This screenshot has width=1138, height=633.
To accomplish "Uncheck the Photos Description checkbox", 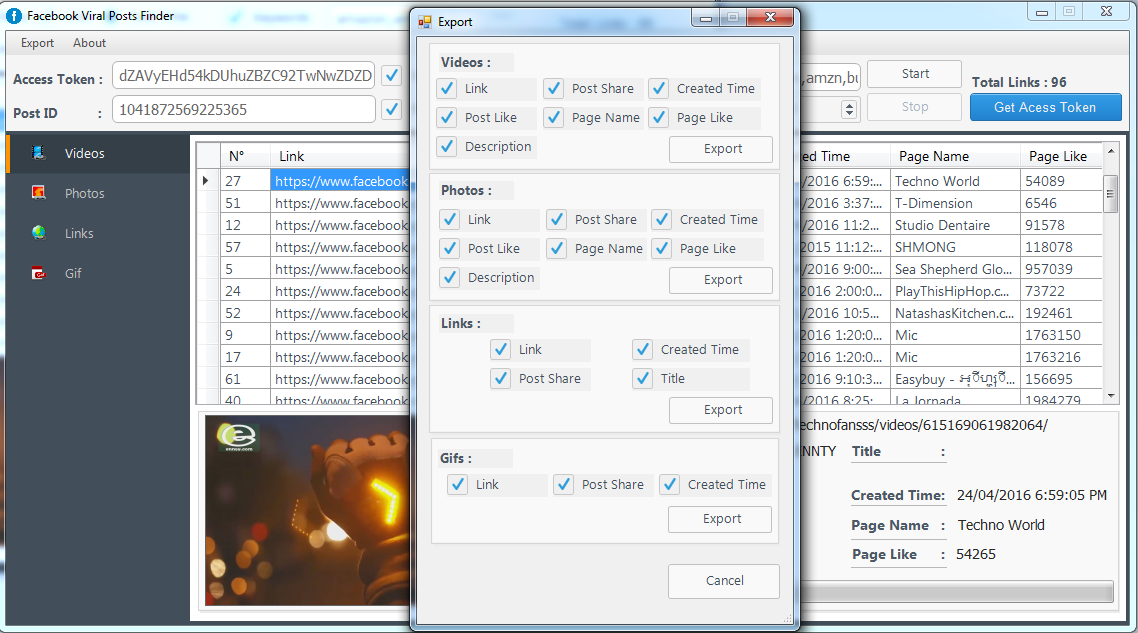I will point(450,277).
